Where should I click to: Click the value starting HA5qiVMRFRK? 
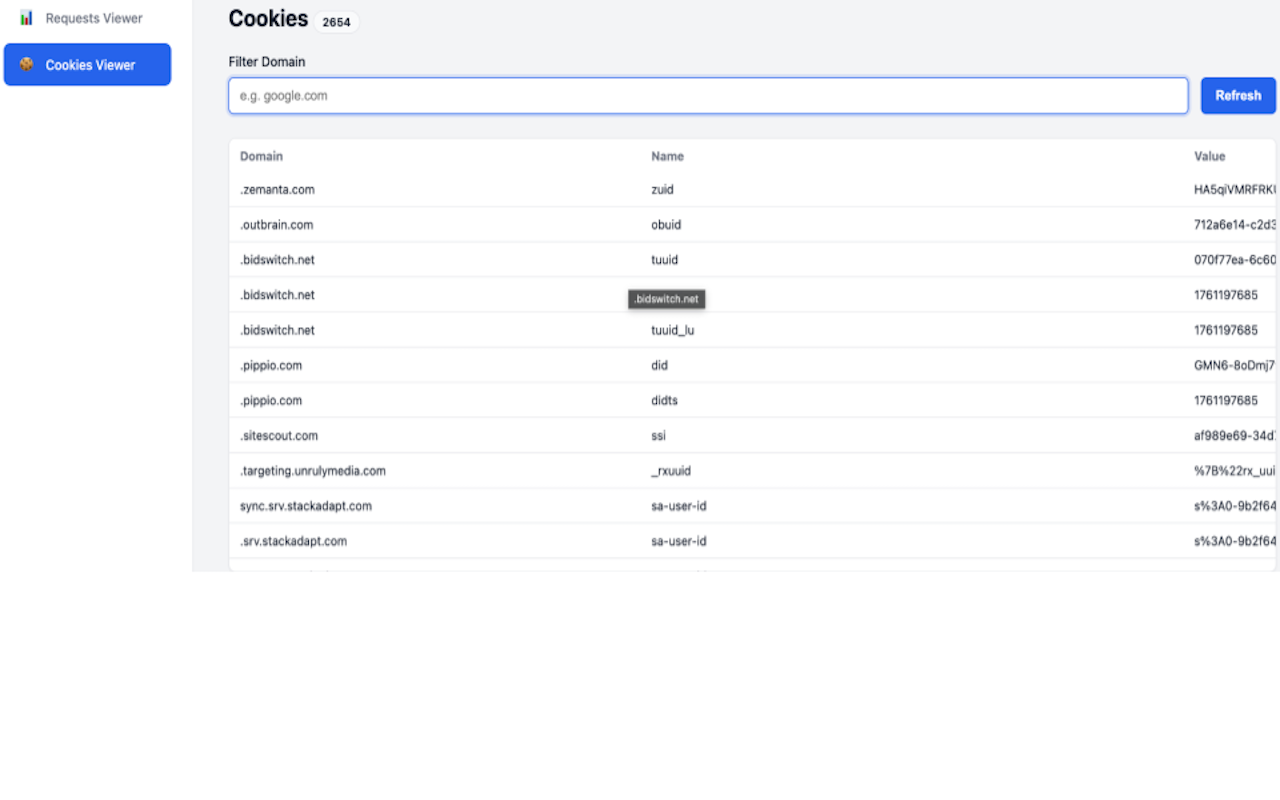(x=1235, y=190)
